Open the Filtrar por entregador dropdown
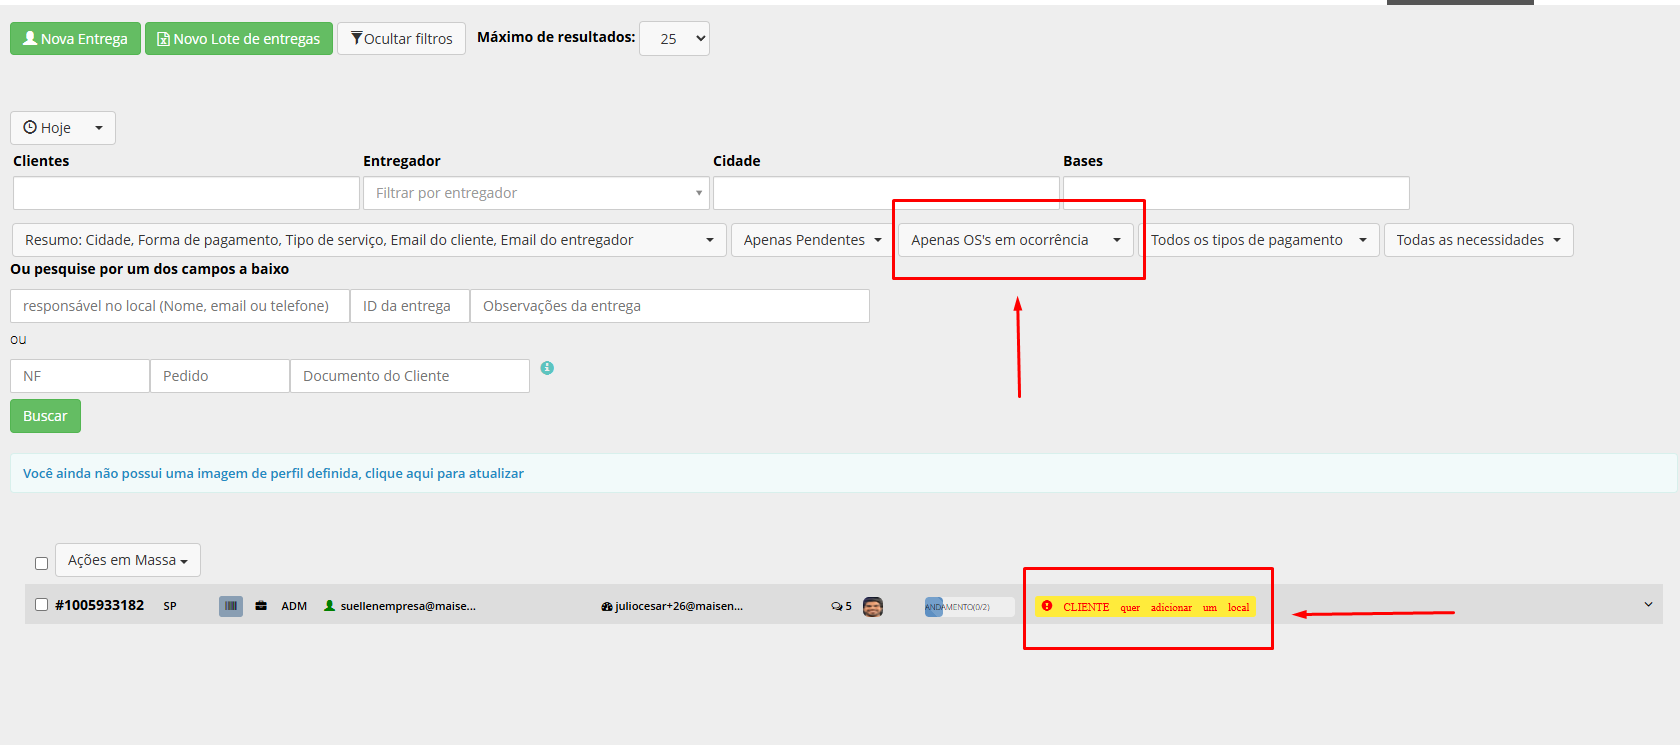 click(536, 193)
